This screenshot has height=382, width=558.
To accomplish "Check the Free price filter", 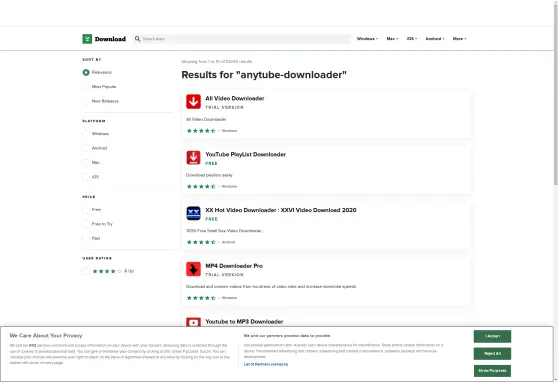I will tap(86, 210).
